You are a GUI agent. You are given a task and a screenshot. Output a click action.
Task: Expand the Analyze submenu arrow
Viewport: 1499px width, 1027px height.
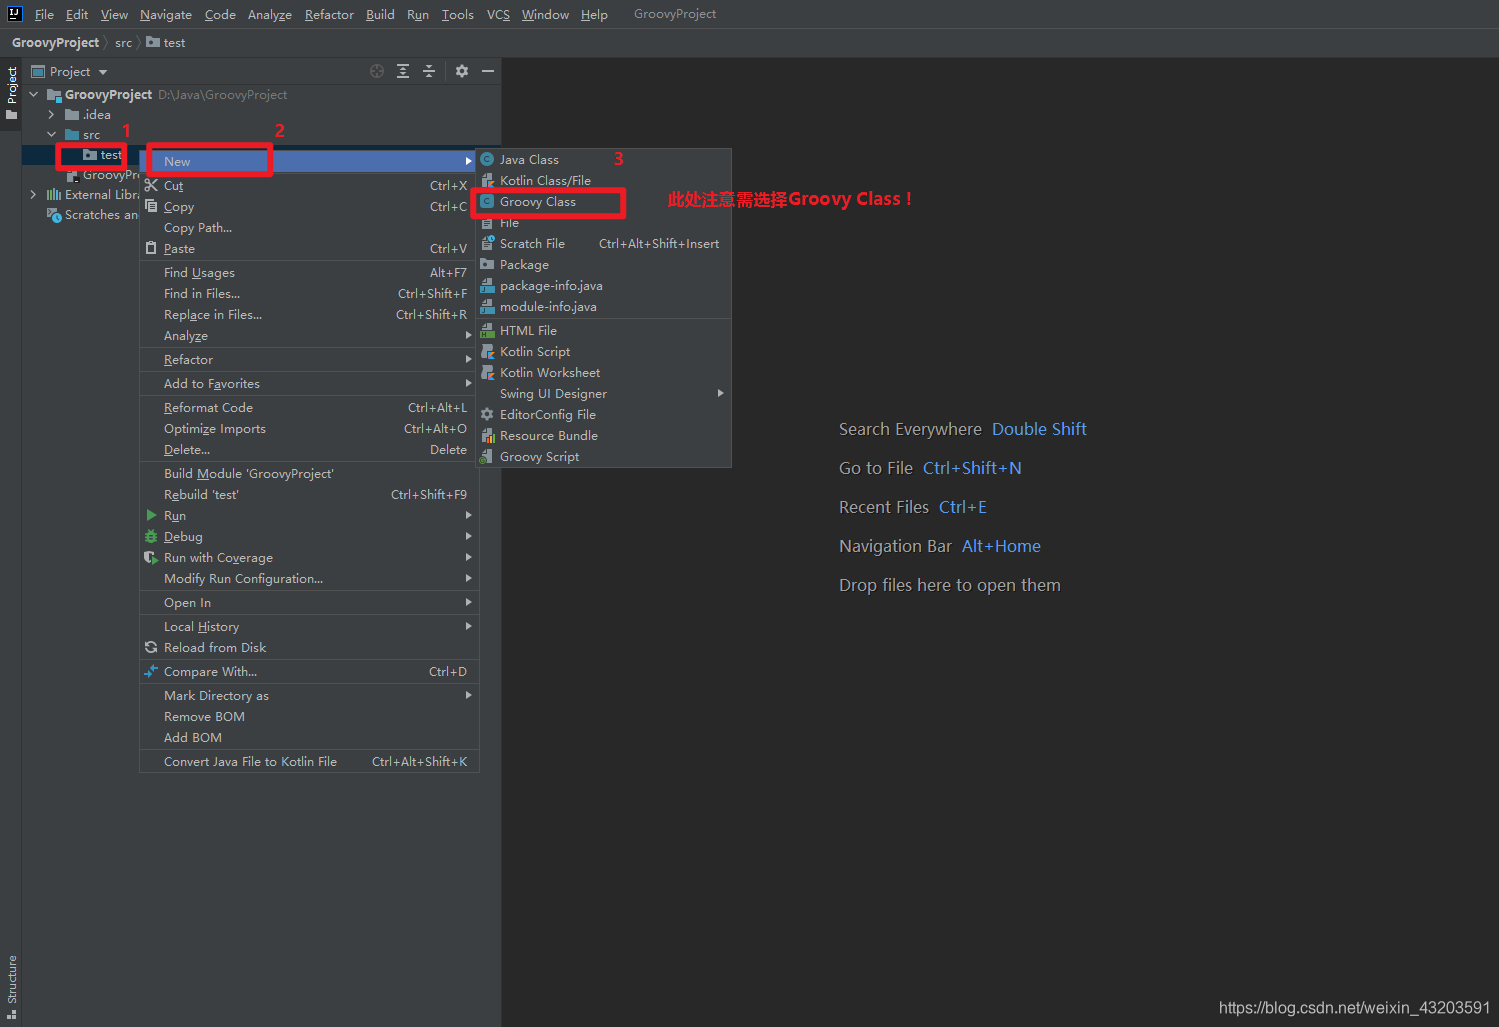tap(468, 335)
